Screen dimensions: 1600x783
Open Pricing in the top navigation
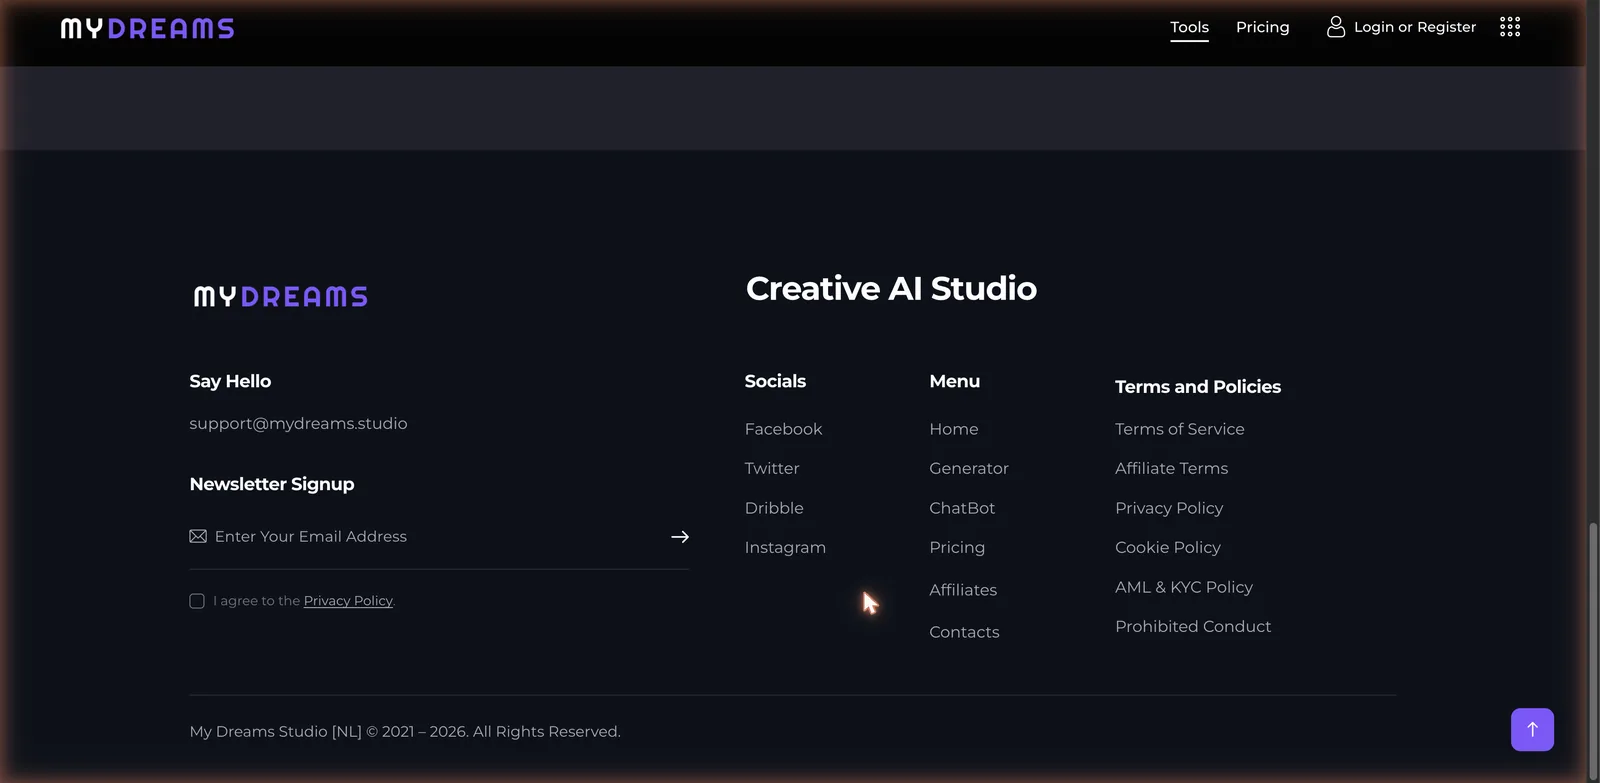1263,27
